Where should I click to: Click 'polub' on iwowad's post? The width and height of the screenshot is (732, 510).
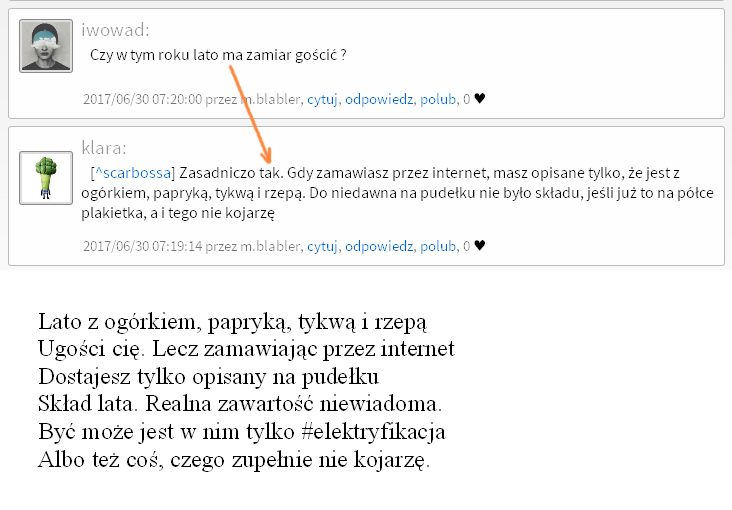[438, 99]
